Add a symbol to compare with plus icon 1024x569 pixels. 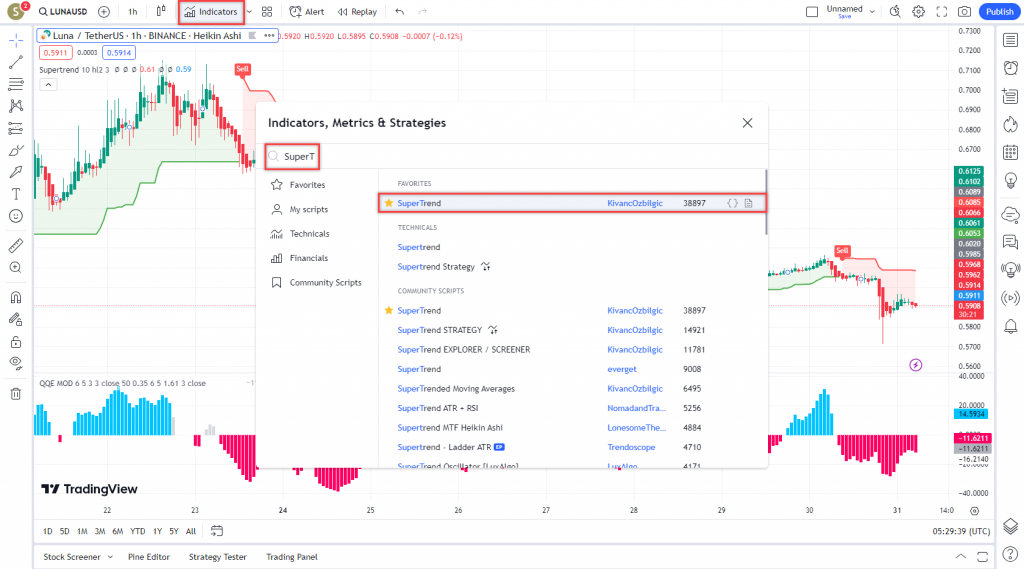pos(104,12)
